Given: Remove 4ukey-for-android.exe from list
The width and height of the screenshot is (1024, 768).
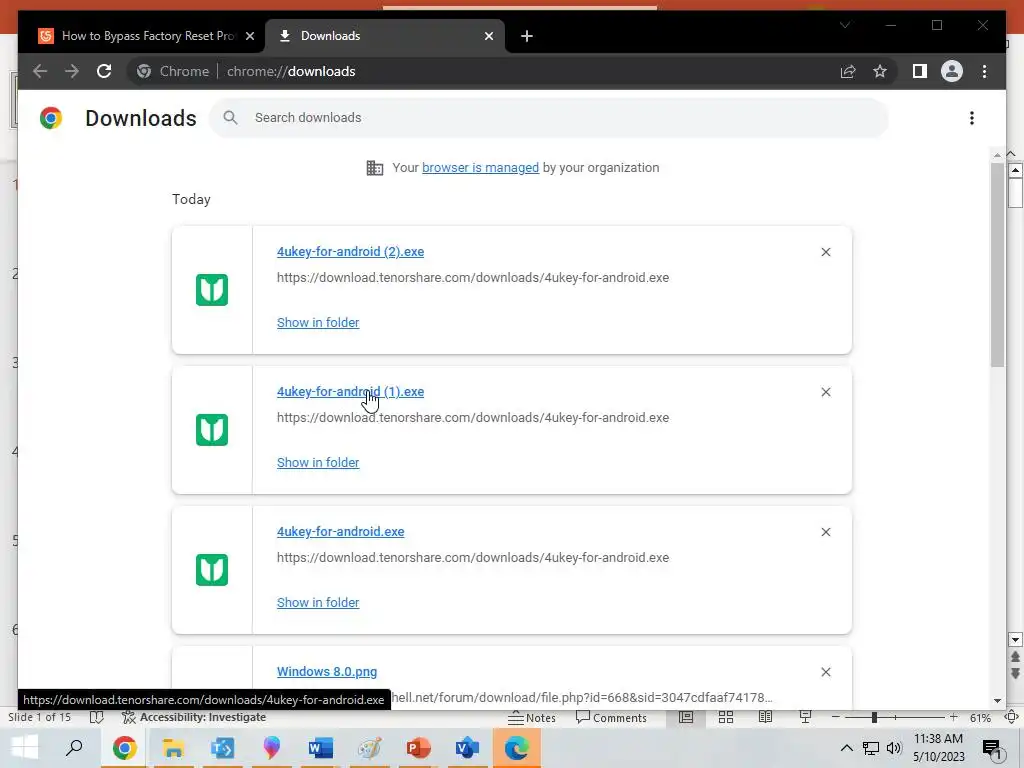Looking at the screenshot, I should 825,532.
